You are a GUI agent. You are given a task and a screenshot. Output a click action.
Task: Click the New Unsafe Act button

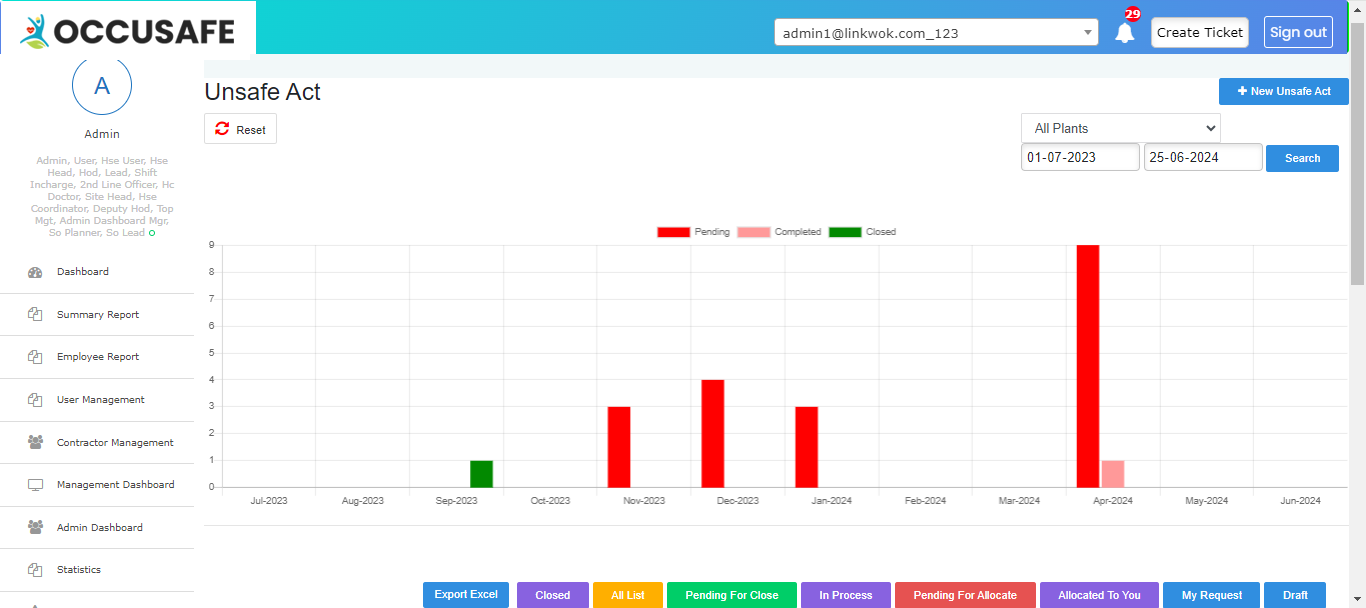point(1284,91)
